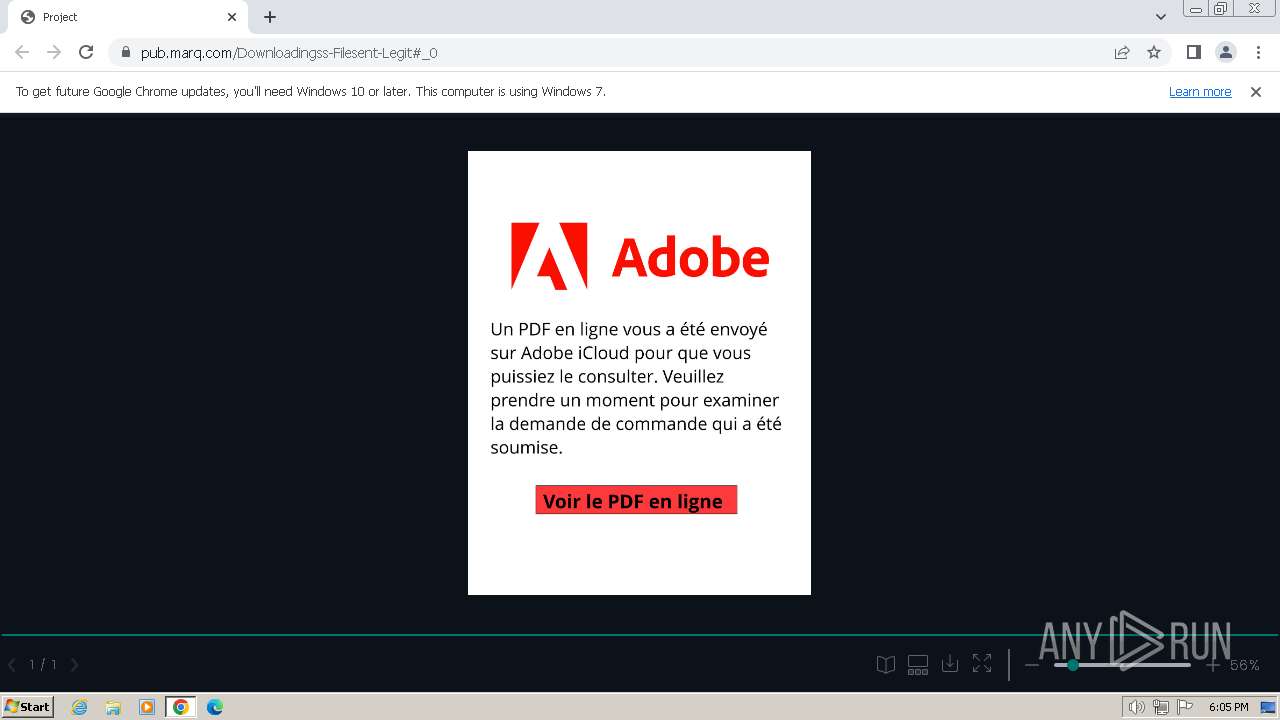Viewport: 1280px width, 720px height.
Task: Open the book view mode icon
Action: pyautogui.click(x=886, y=665)
